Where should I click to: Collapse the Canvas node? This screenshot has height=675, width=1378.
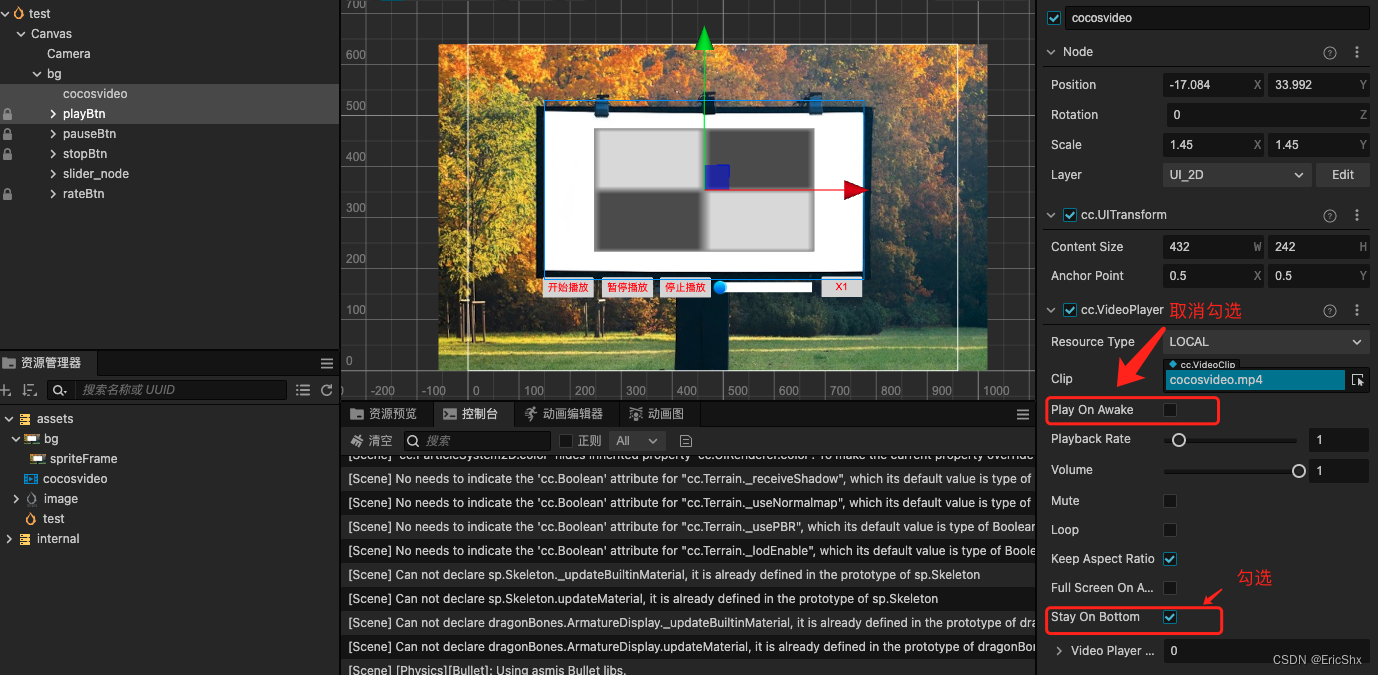click(22, 34)
